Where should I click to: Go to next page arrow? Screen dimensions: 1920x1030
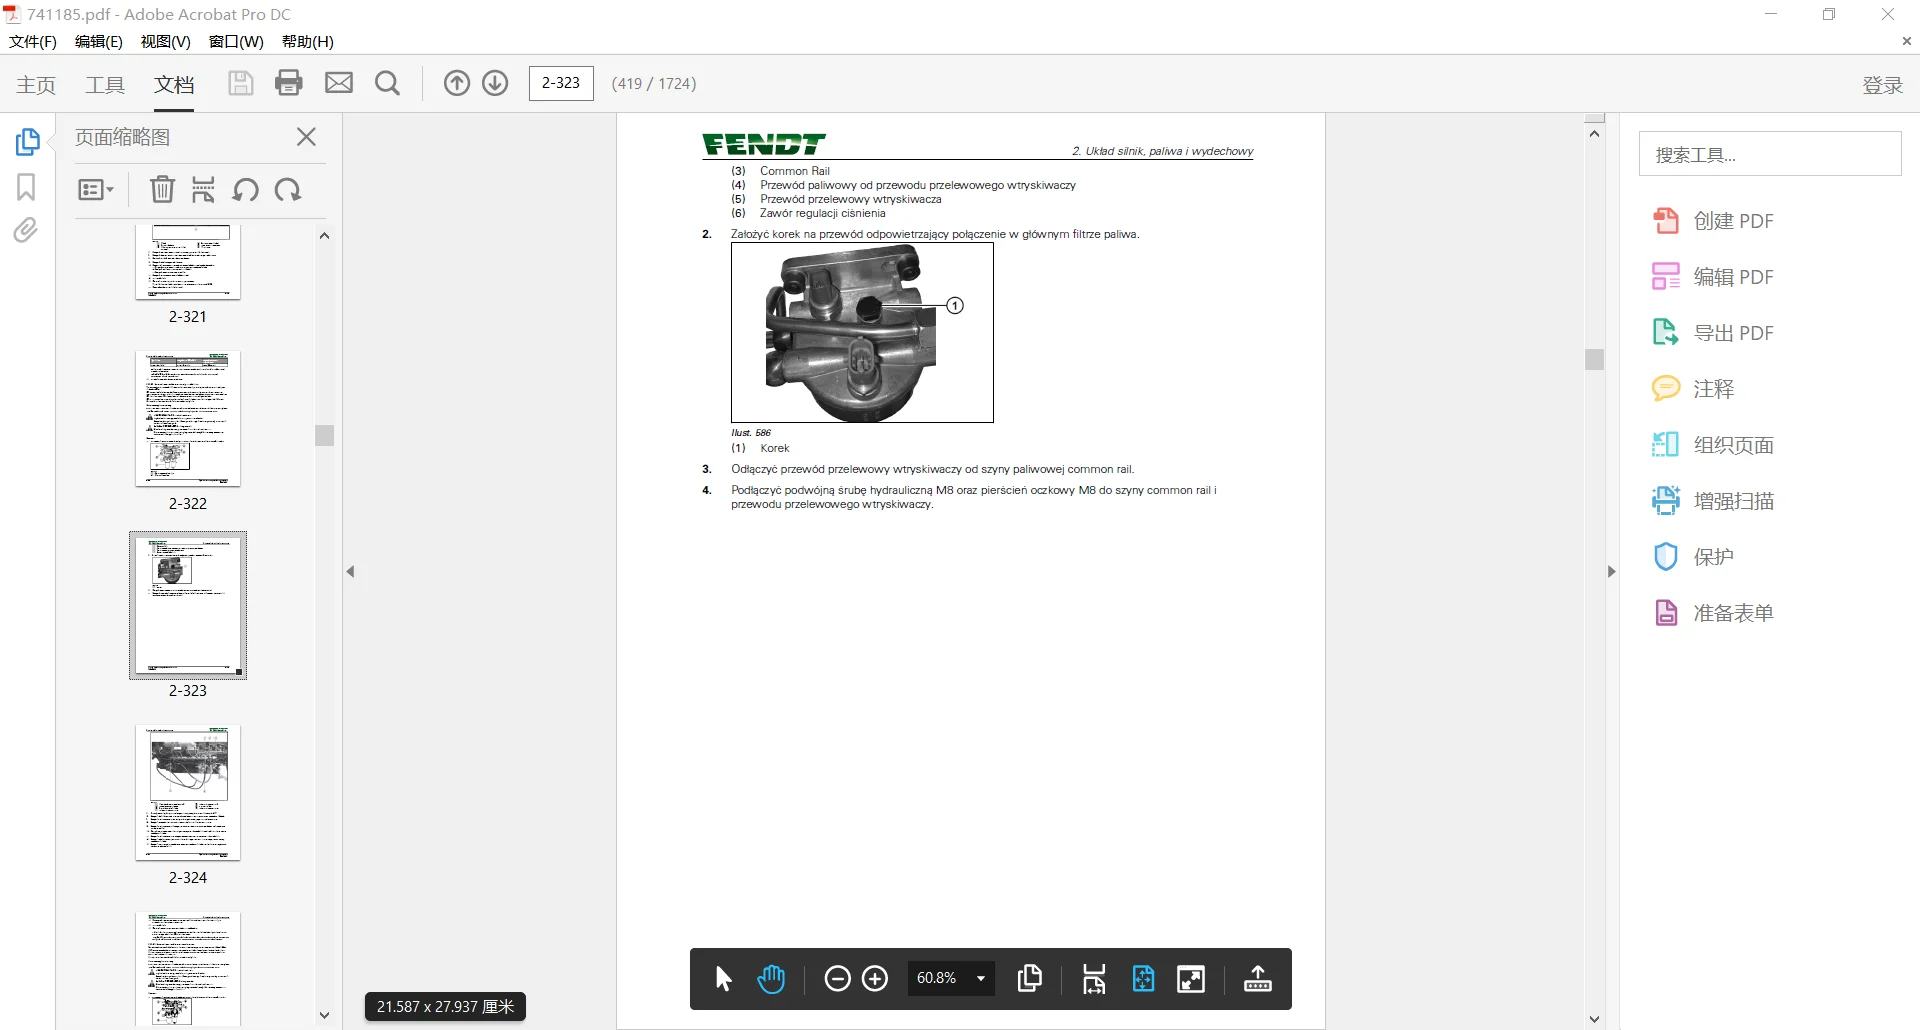[495, 83]
